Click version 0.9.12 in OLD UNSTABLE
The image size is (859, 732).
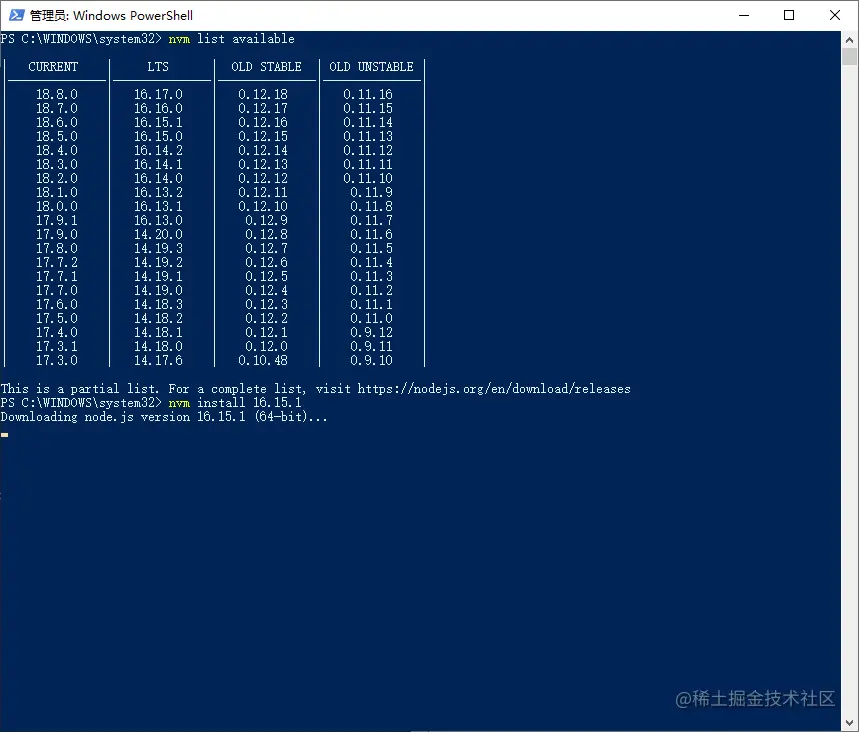371,333
